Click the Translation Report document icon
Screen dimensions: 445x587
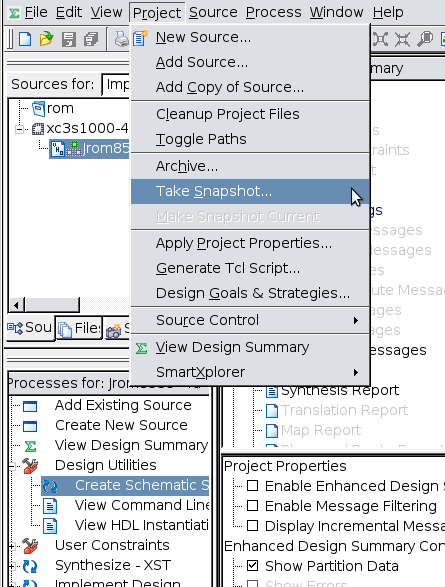point(272,411)
